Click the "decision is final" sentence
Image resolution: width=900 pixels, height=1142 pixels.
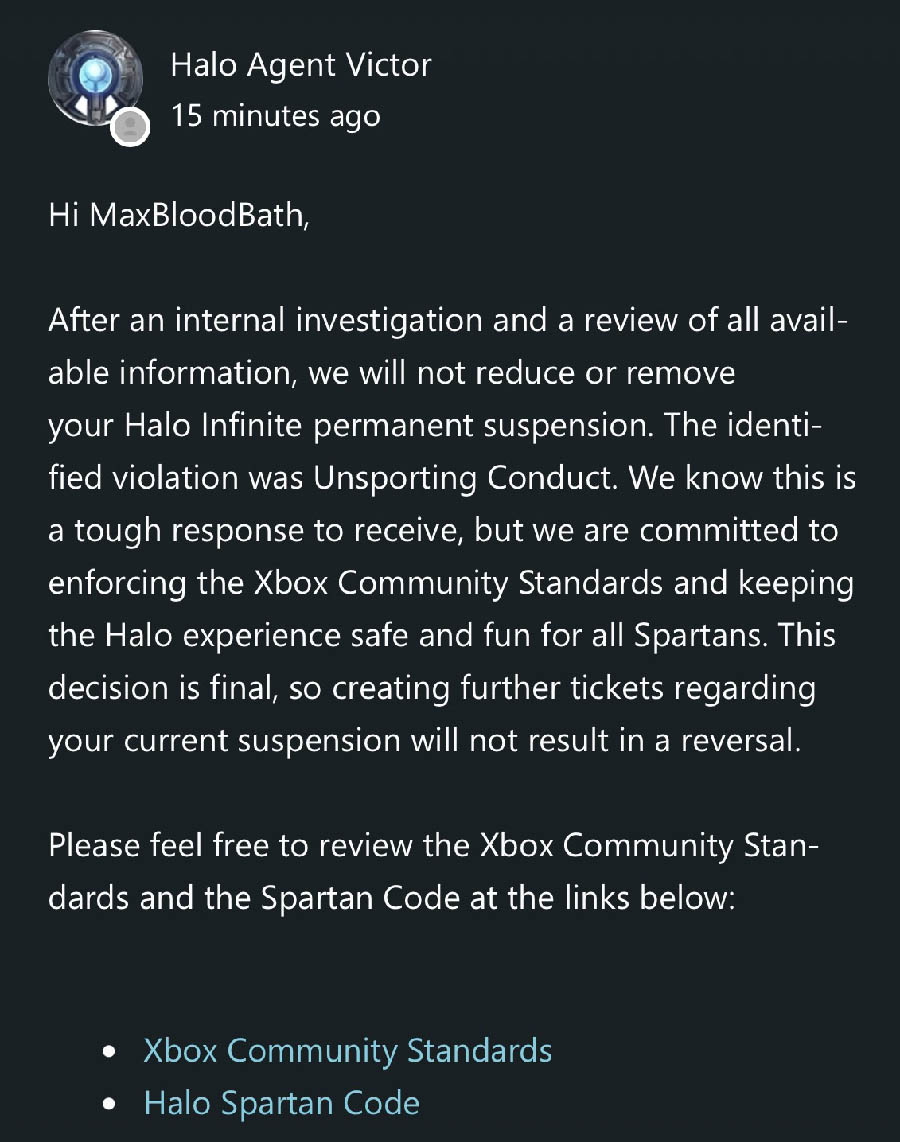187,688
